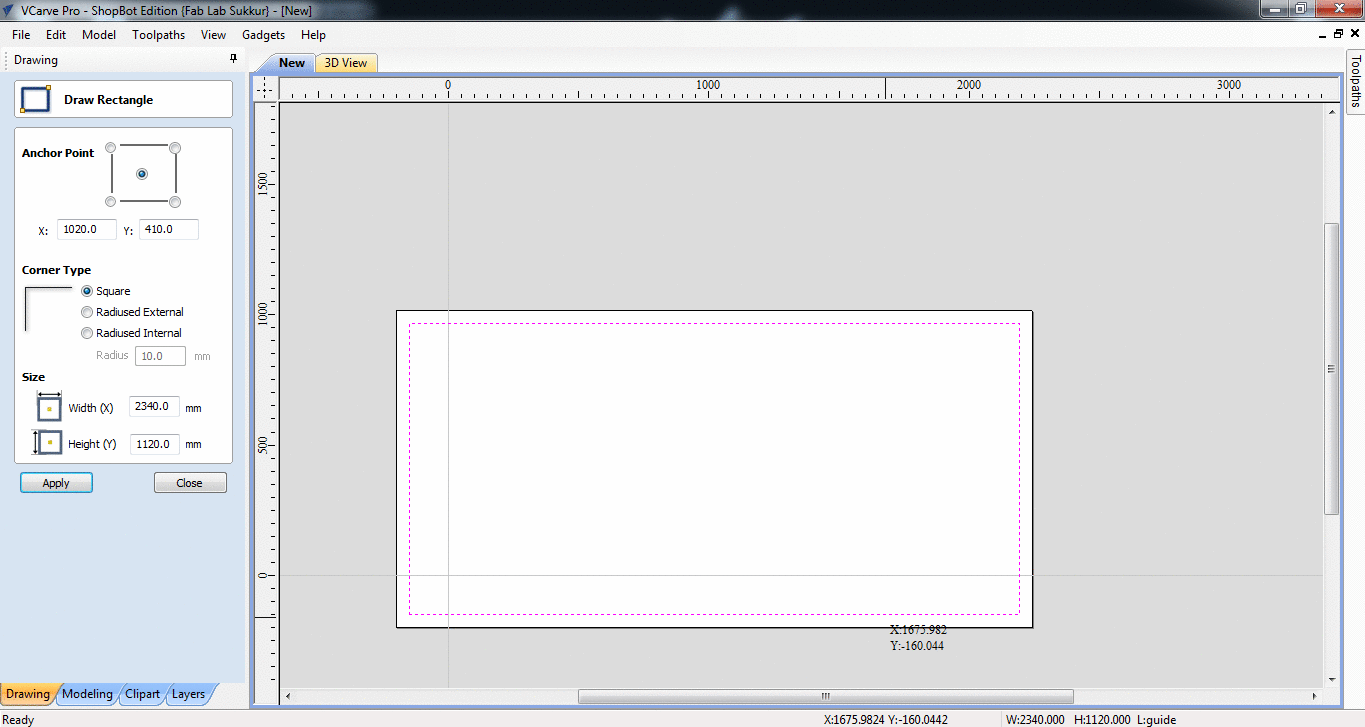Click the 'Corner Type' heading
The image size is (1365, 727).
[56, 270]
